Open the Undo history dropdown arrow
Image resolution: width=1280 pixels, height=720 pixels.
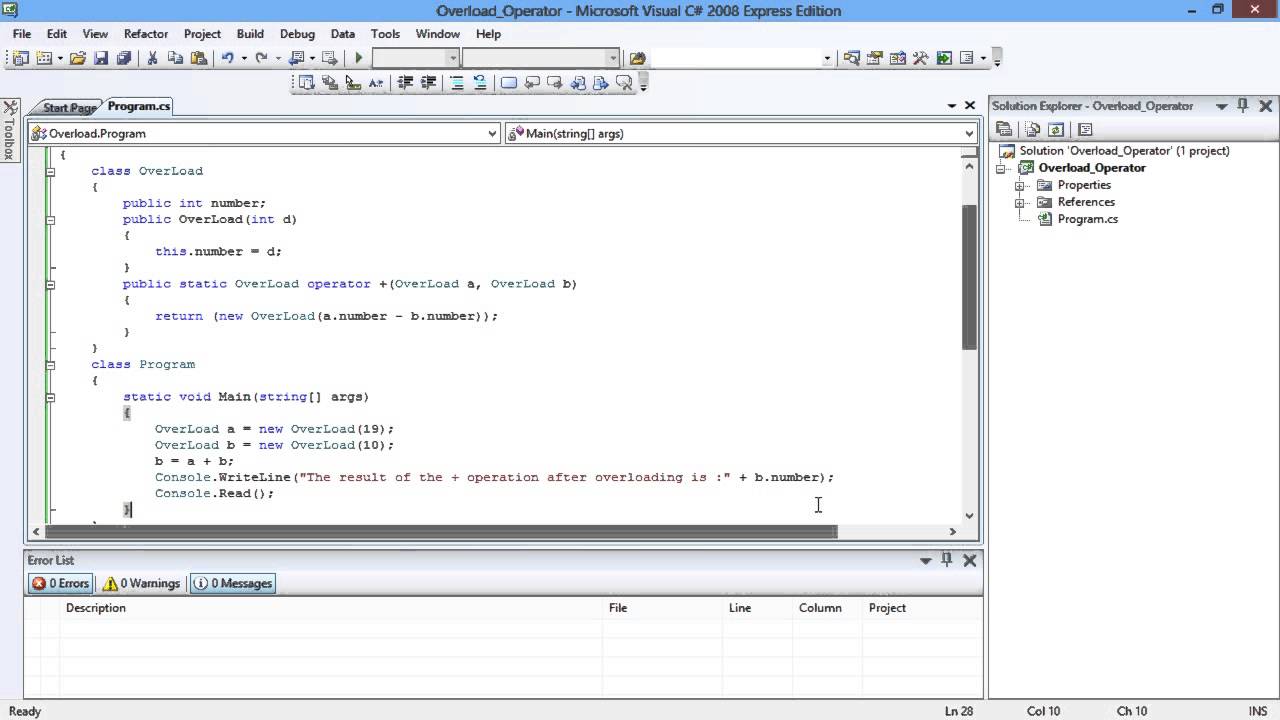coord(243,58)
